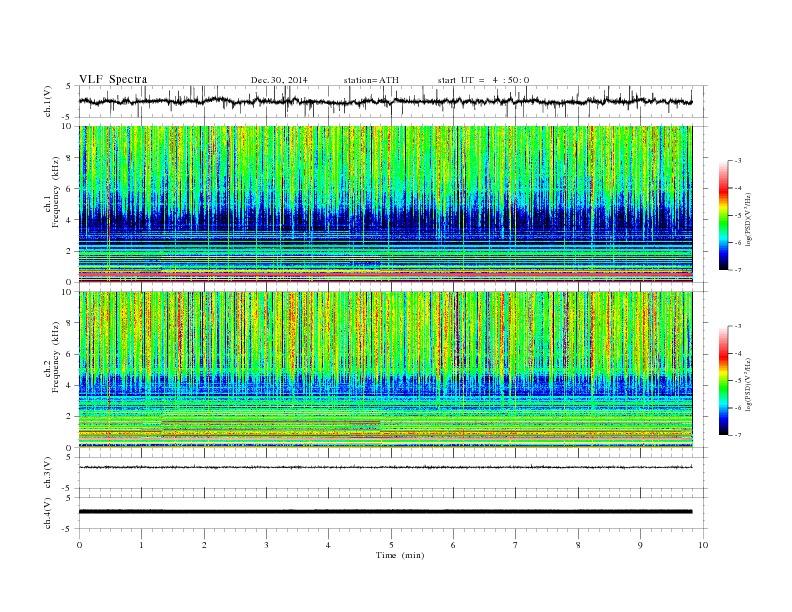Click the "10" kHz tick on ch.1 spectrogram
This screenshot has height=612, width=792.
click(69, 126)
